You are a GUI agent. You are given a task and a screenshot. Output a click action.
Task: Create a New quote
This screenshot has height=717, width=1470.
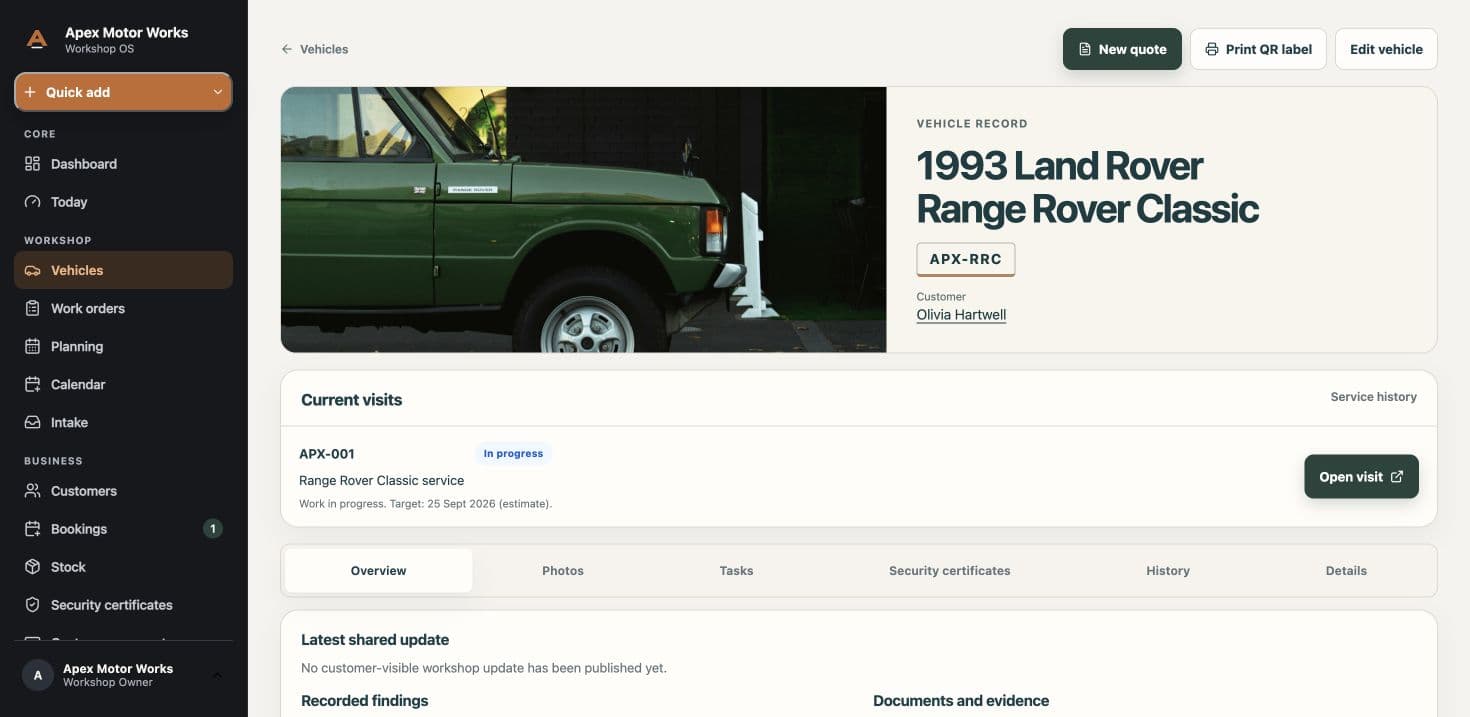click(x=1122, y=49)
